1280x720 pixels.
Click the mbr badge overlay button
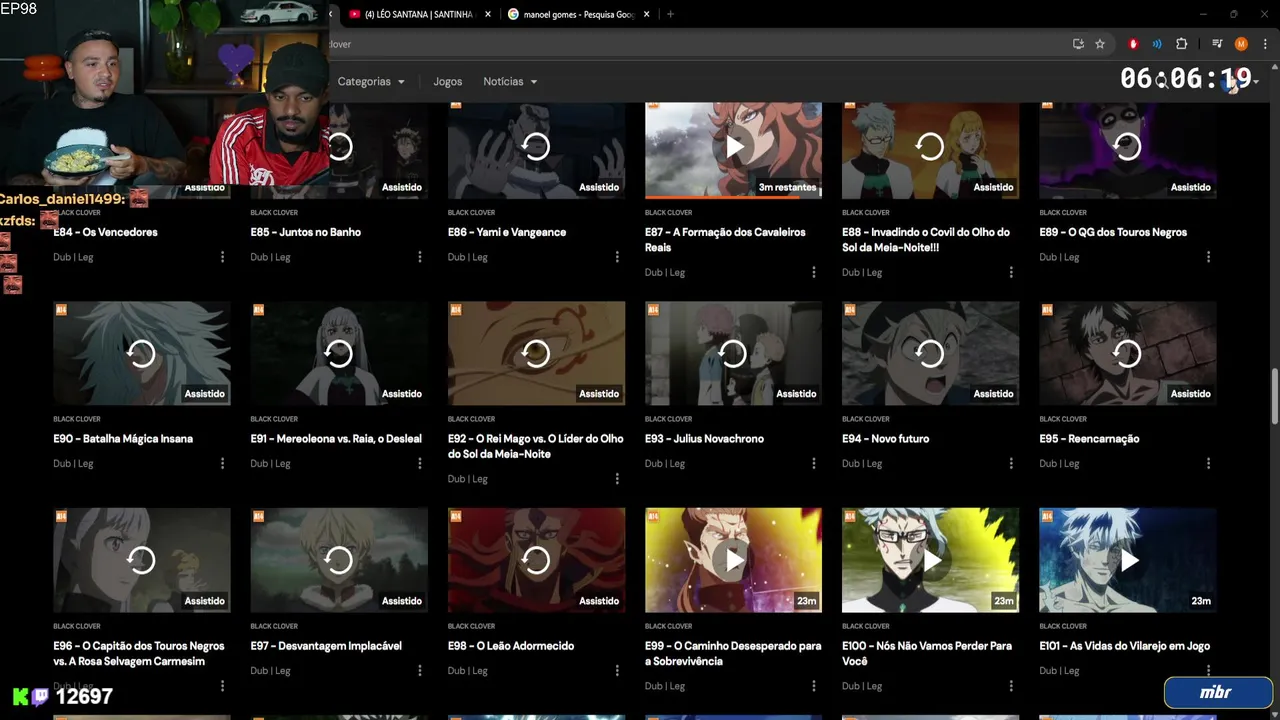tap(1216, 692)
